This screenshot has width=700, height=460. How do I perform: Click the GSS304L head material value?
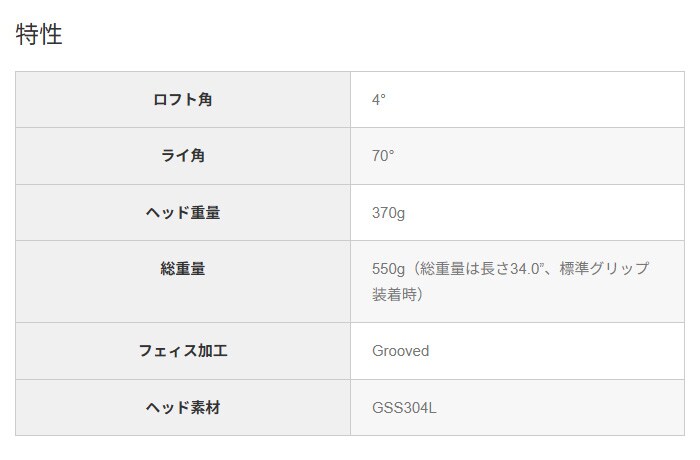(x=404, y=407)
